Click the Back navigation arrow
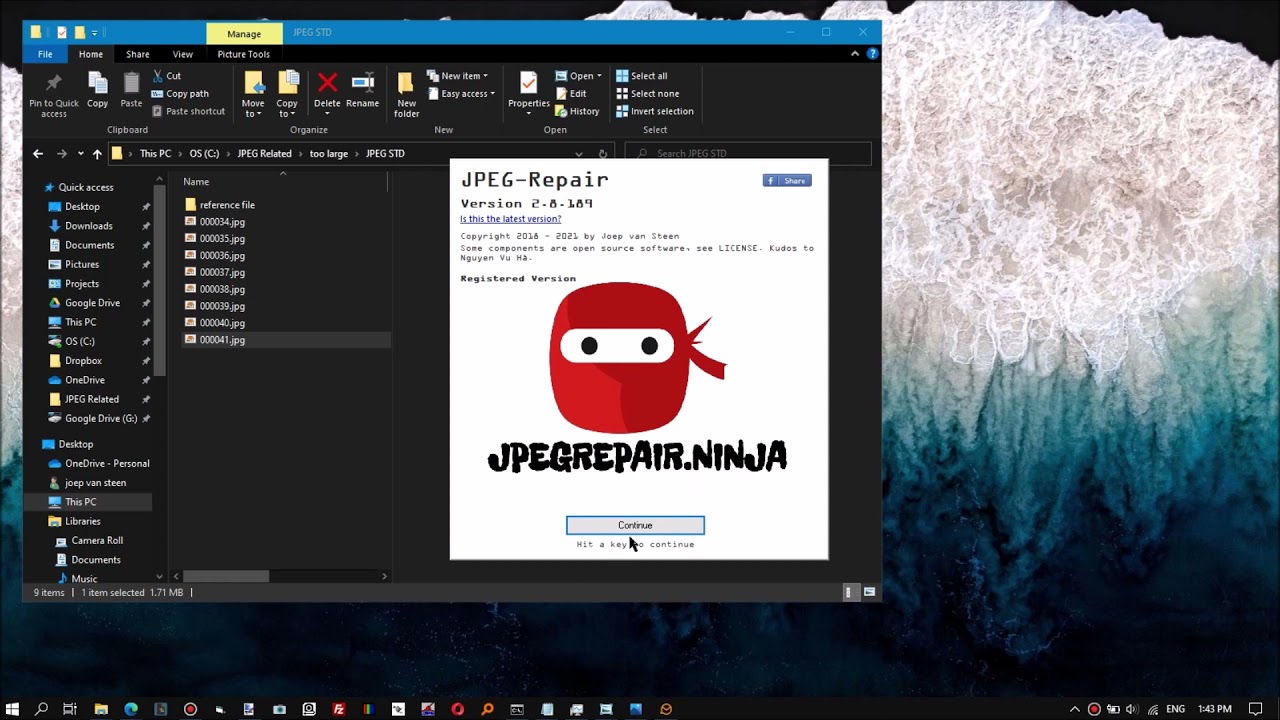 [38, 154]
